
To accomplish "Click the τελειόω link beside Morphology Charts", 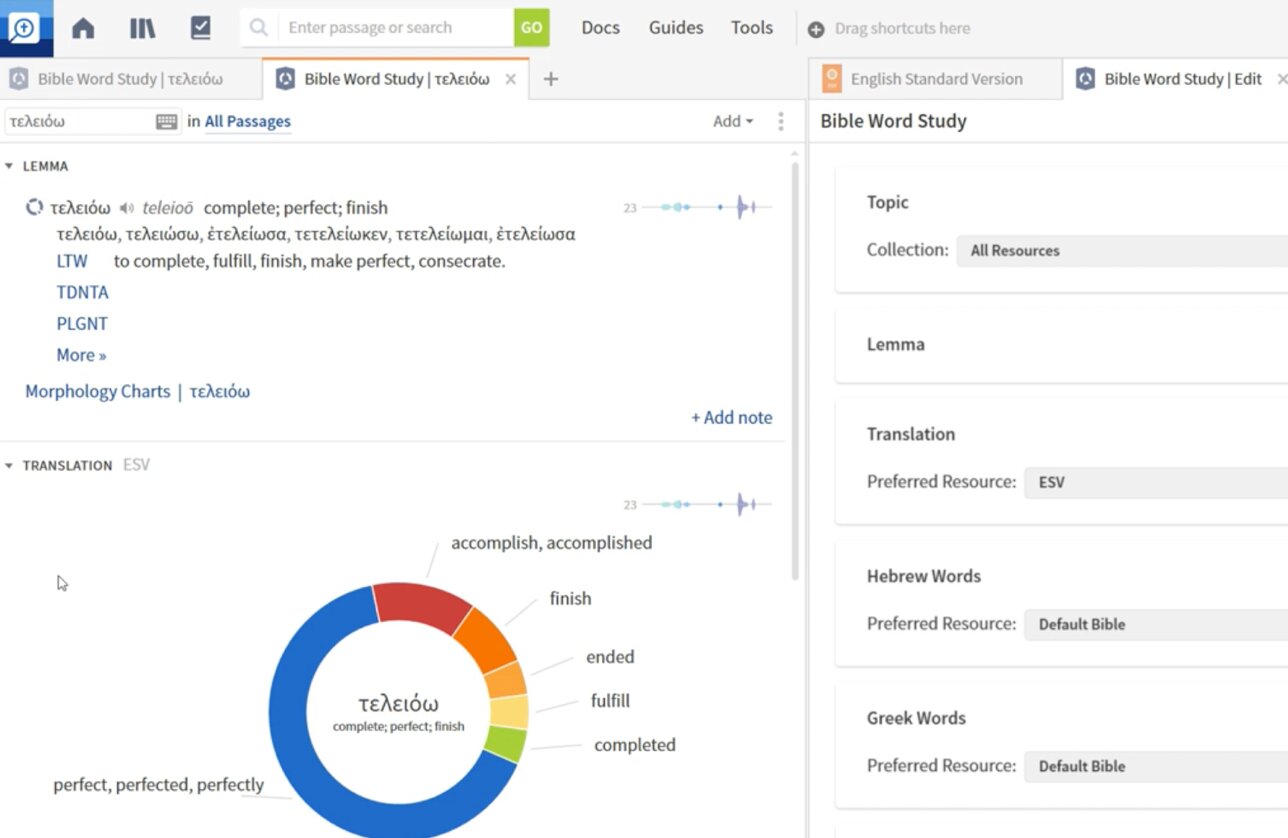I will [219, 391].
